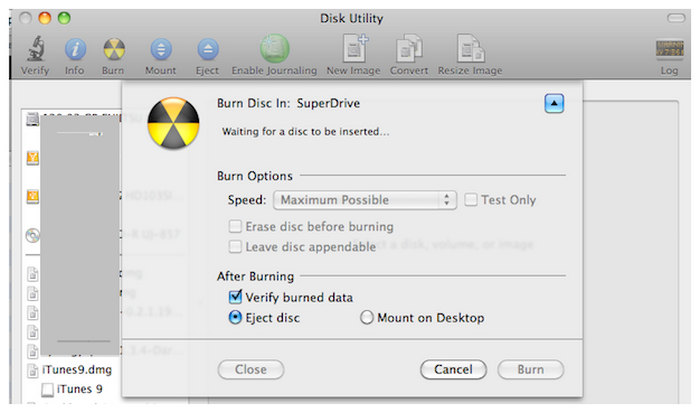Click the Convert toolbar icon

click(x=408, y=49)
